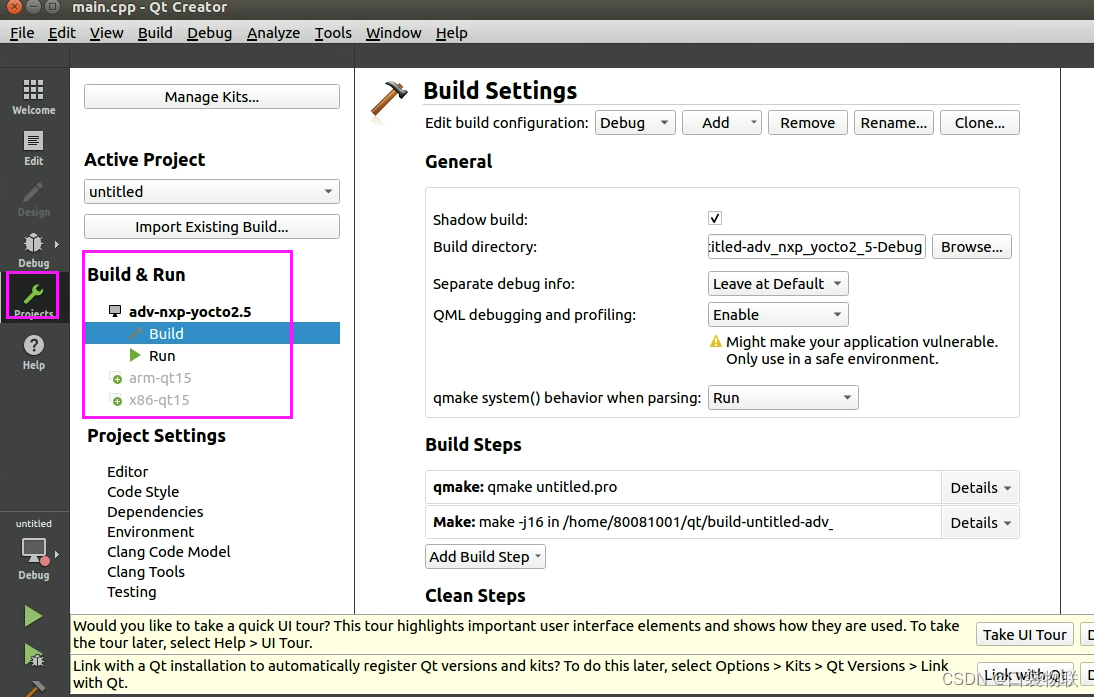This screenshot has height=697, width=1094.
Task: Open Editor project settings
Action: click(128, 472)
